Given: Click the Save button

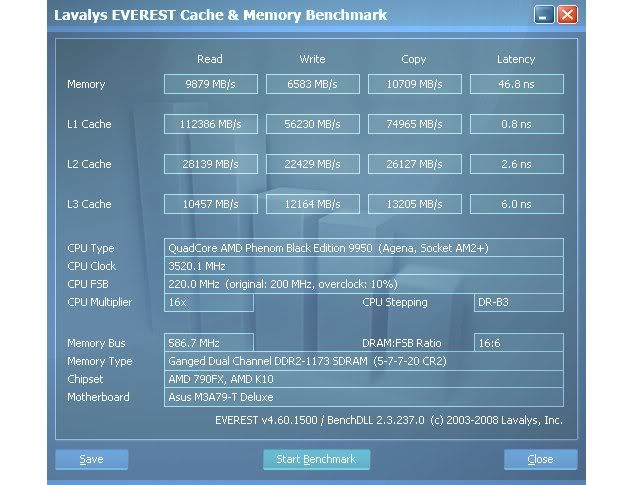Looking at the screenshot, I should (92, 460).
